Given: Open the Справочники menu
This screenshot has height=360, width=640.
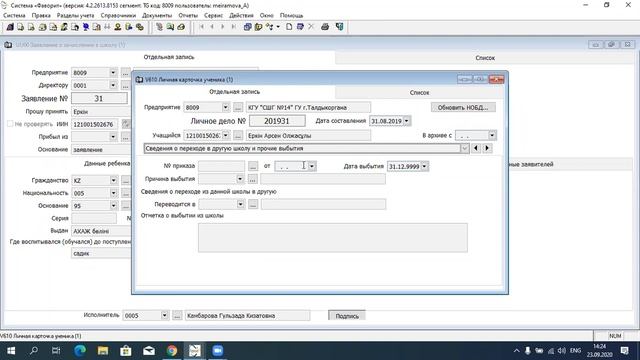Looking at the screenshot, I should (118, 15).
